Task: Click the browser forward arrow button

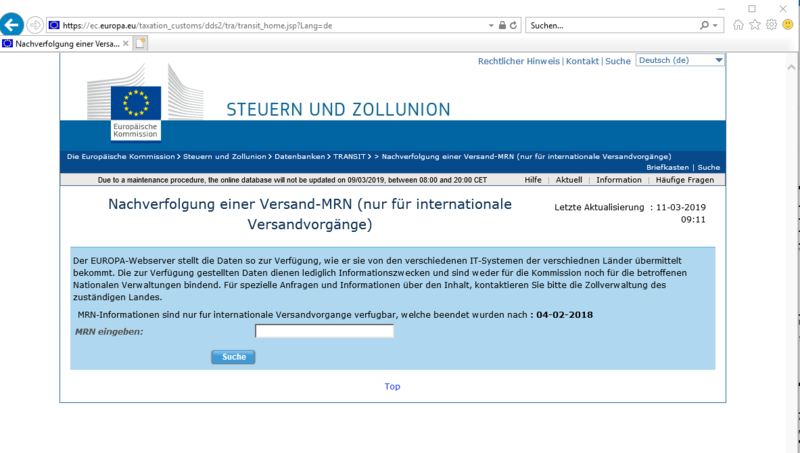Action: pyautogui.click(x=35, y=24)
